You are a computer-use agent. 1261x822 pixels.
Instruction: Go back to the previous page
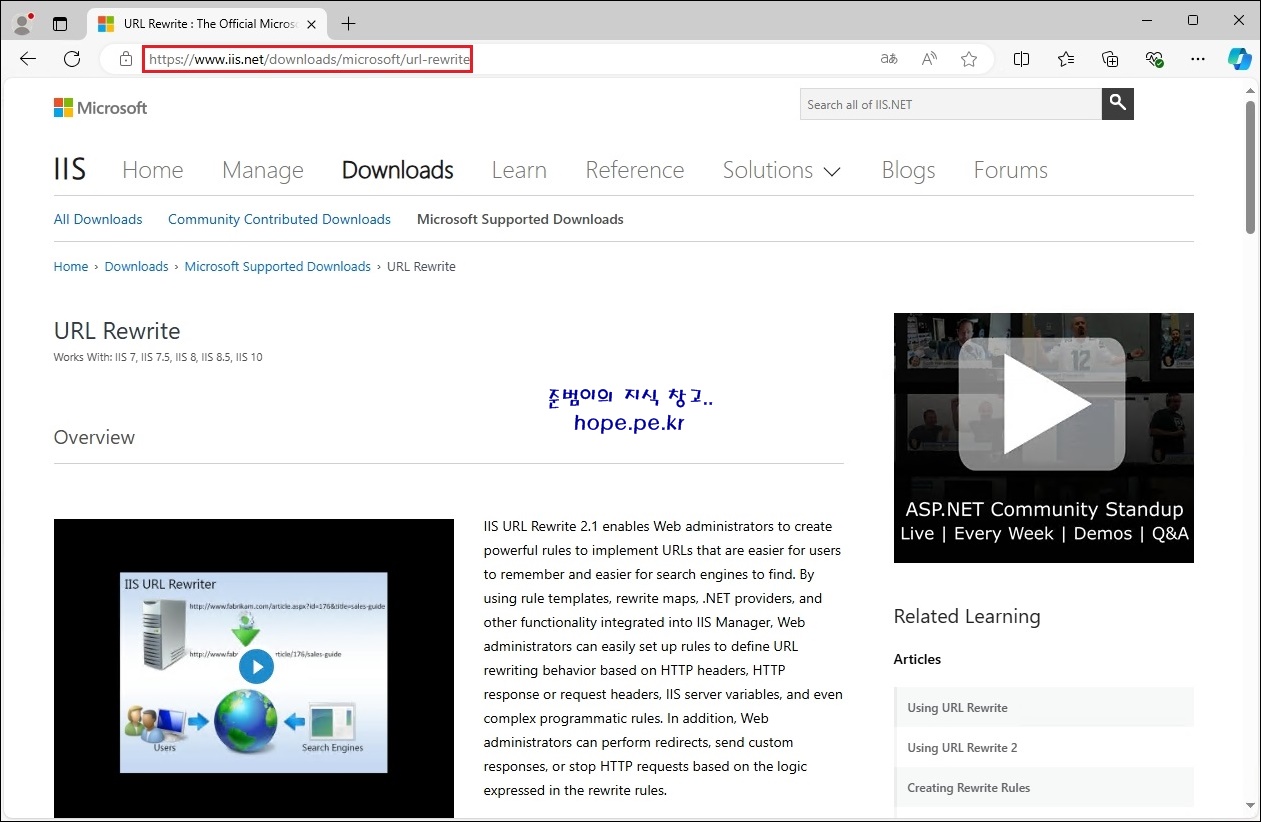coord(28,59)
